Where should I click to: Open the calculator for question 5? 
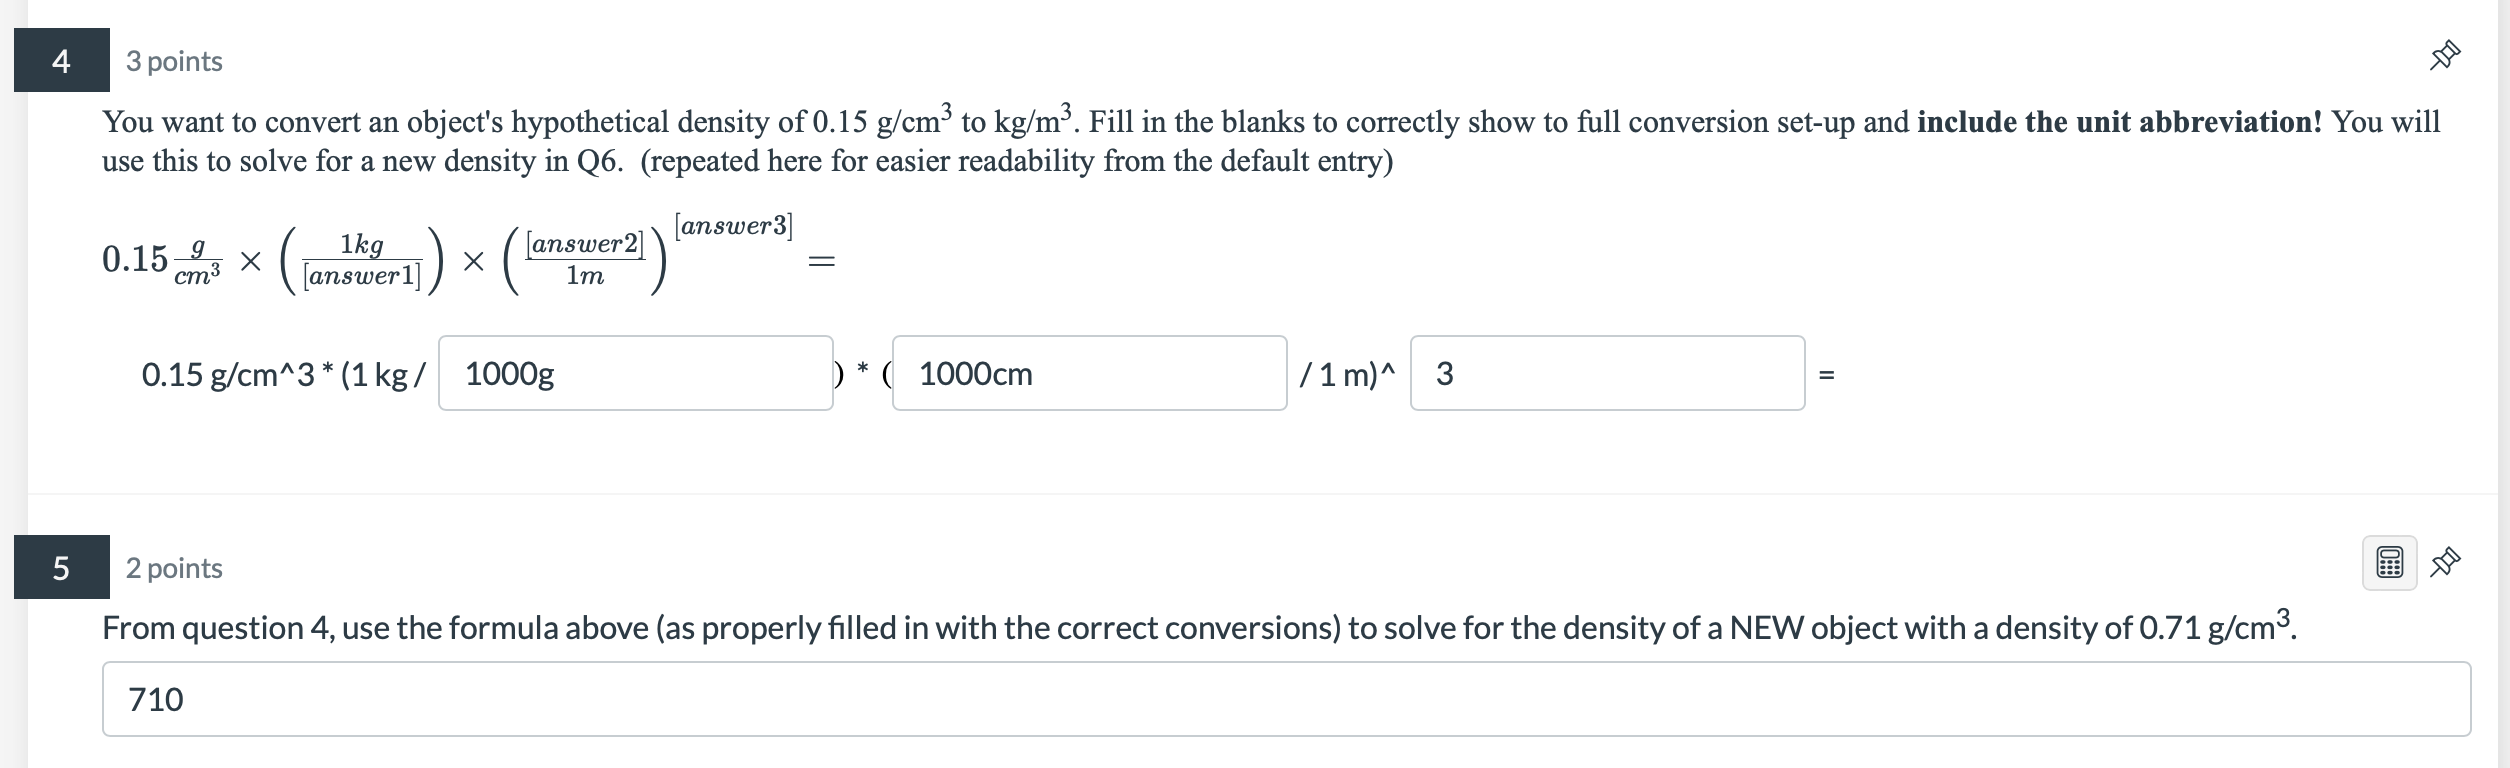tap(2390, 564)
